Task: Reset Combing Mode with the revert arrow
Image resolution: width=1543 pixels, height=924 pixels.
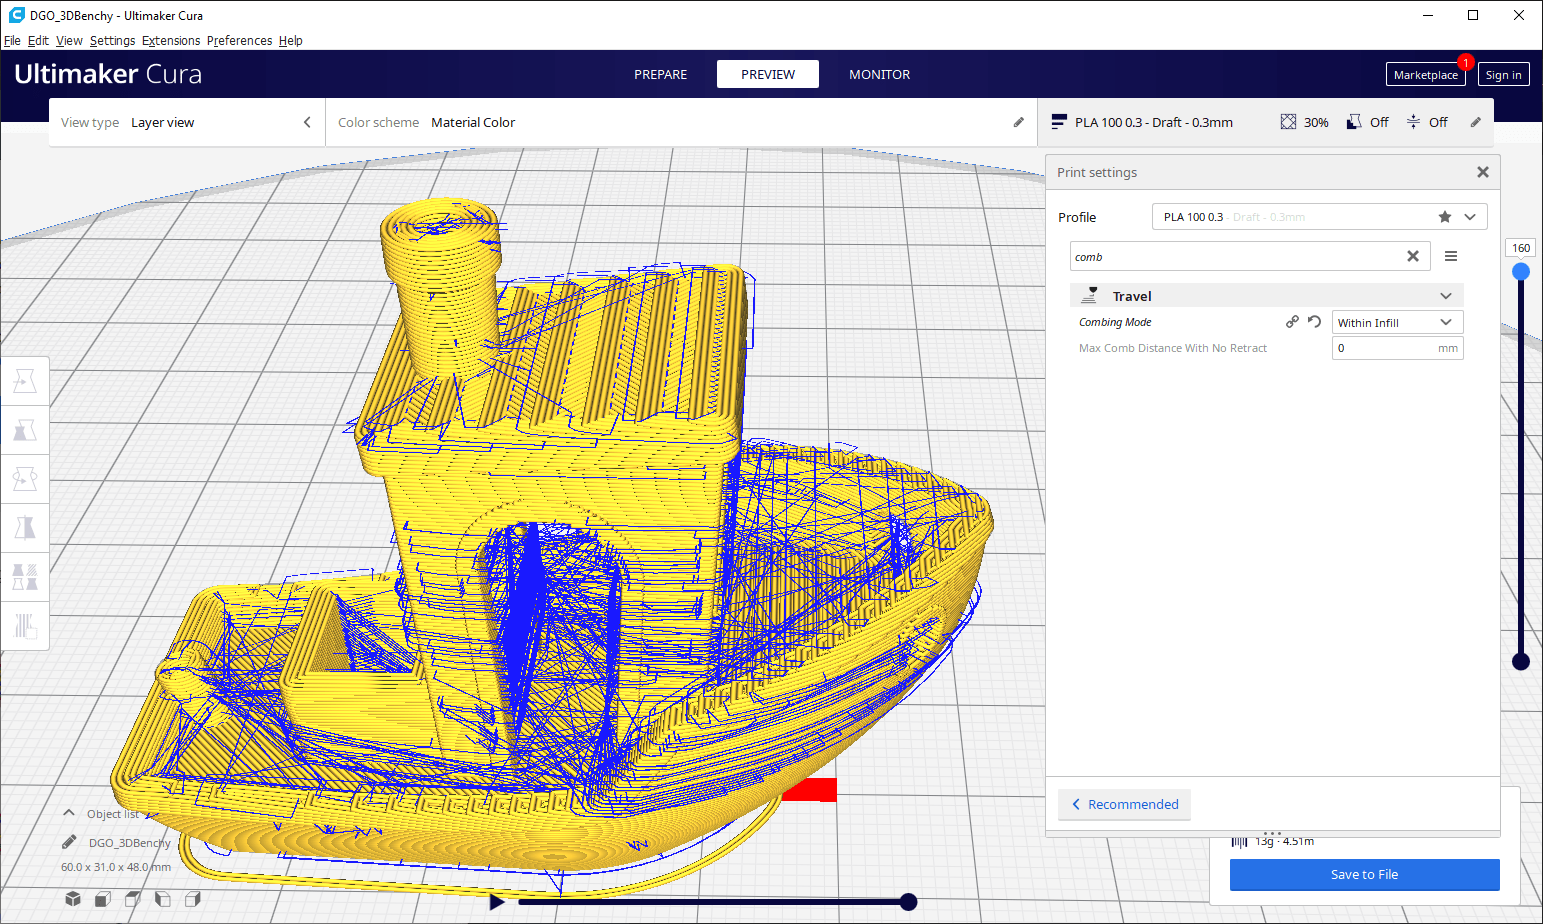Action: 1314,322
